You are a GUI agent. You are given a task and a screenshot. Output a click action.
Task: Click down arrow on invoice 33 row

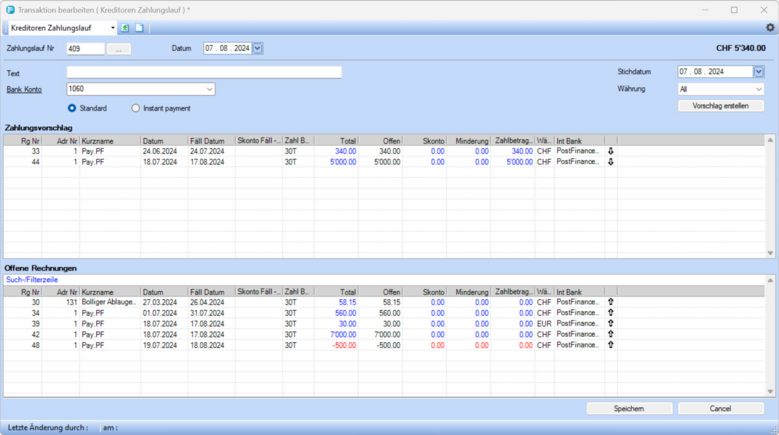coord(611,151)
